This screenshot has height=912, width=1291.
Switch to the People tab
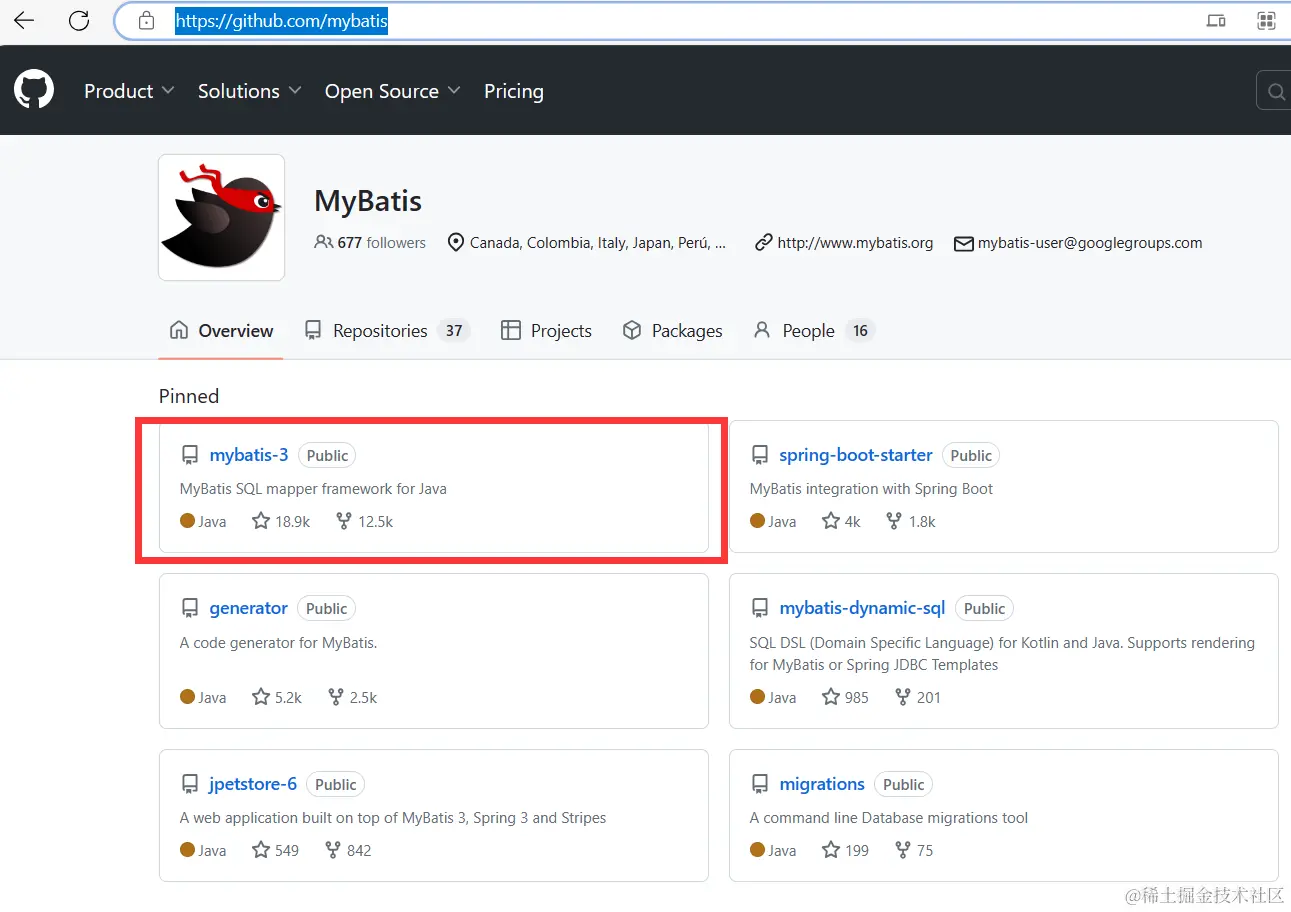click(x=814, y=331)
